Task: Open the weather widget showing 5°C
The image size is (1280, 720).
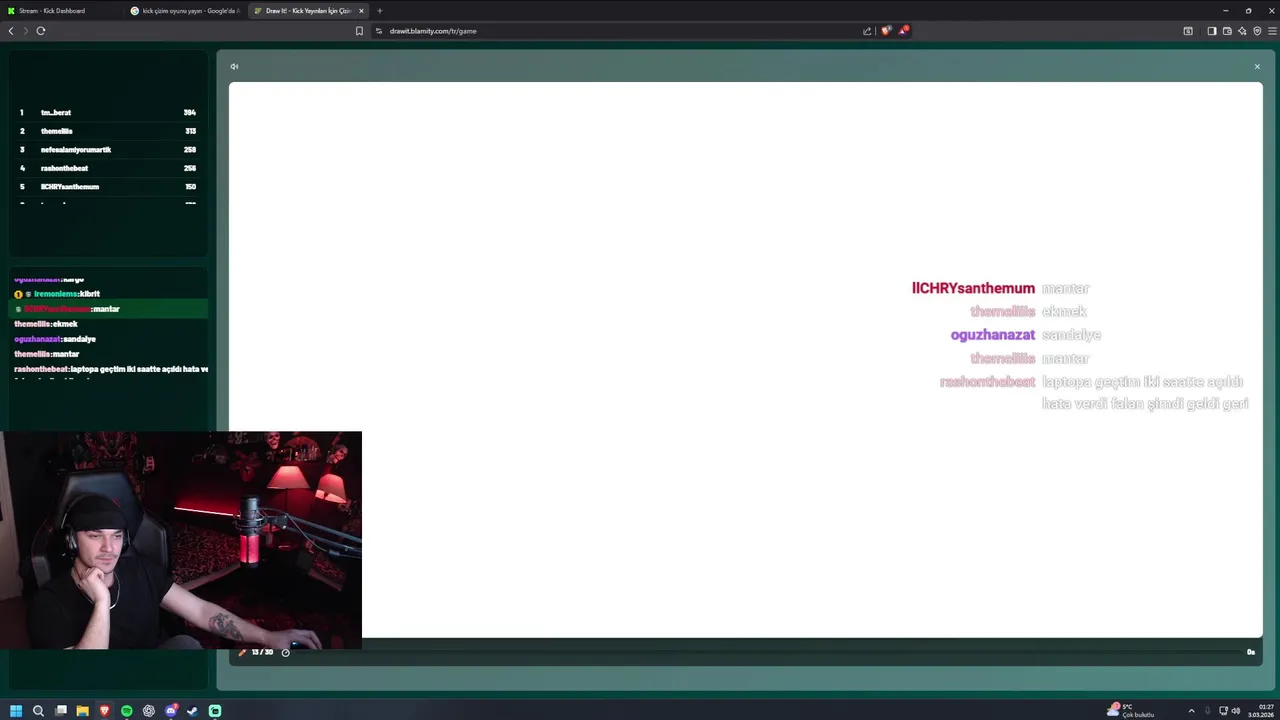Action: click(x=1131, y=710)
